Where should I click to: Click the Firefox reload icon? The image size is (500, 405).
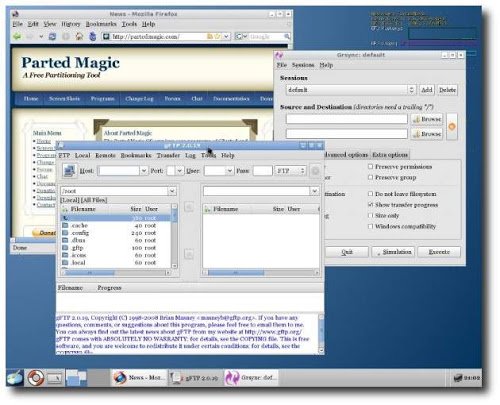coord(52,36)
